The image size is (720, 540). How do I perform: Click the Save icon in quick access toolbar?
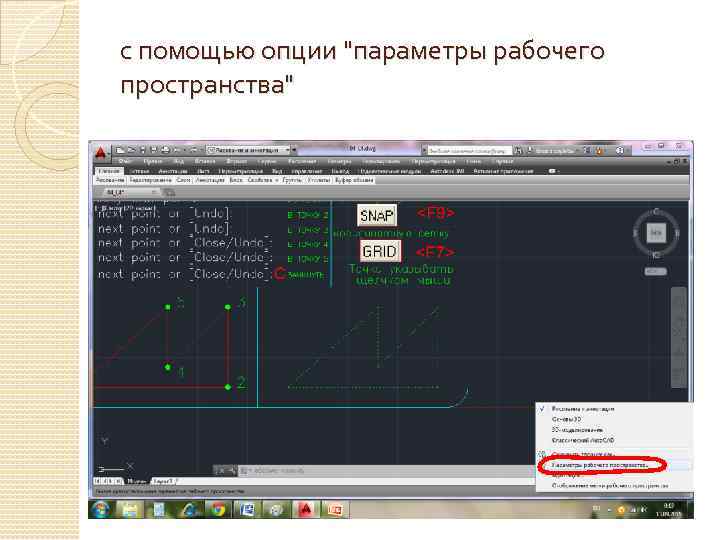pos(142,150)
